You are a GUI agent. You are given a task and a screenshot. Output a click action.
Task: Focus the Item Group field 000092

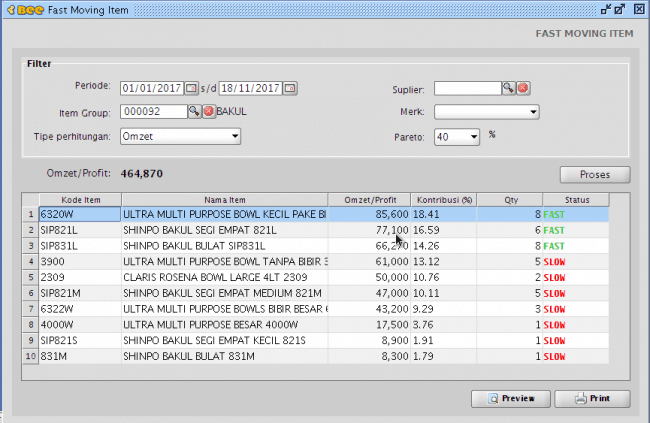click(154, 112)
